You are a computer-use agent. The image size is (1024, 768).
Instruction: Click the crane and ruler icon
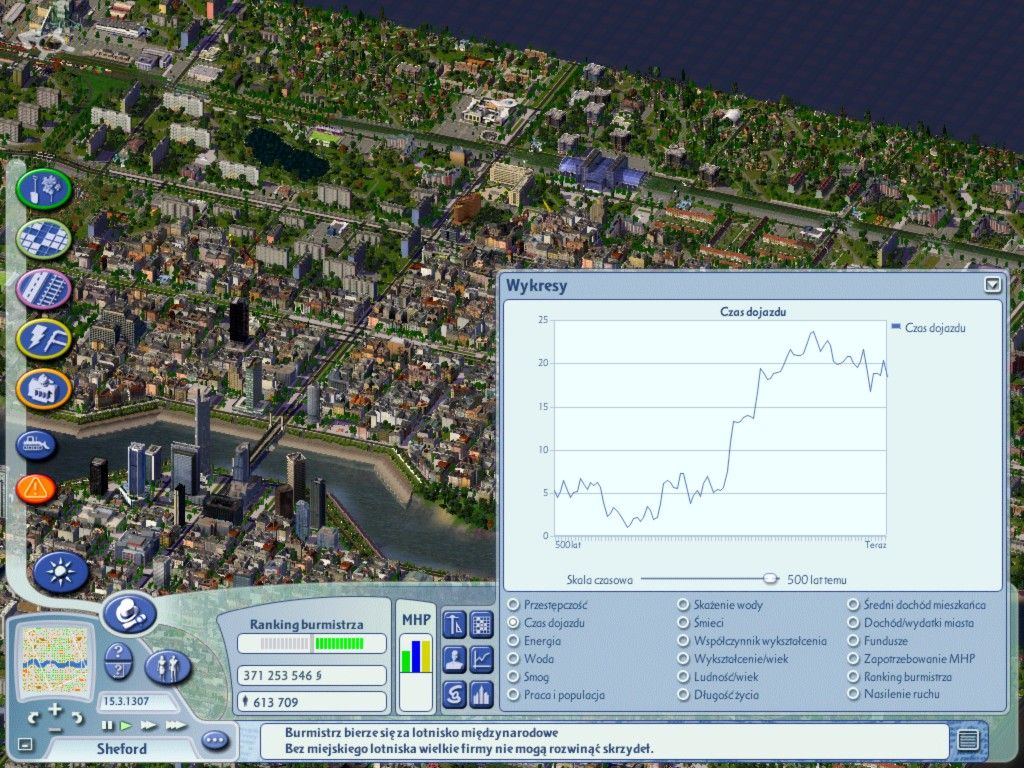[x=454, y=624]
